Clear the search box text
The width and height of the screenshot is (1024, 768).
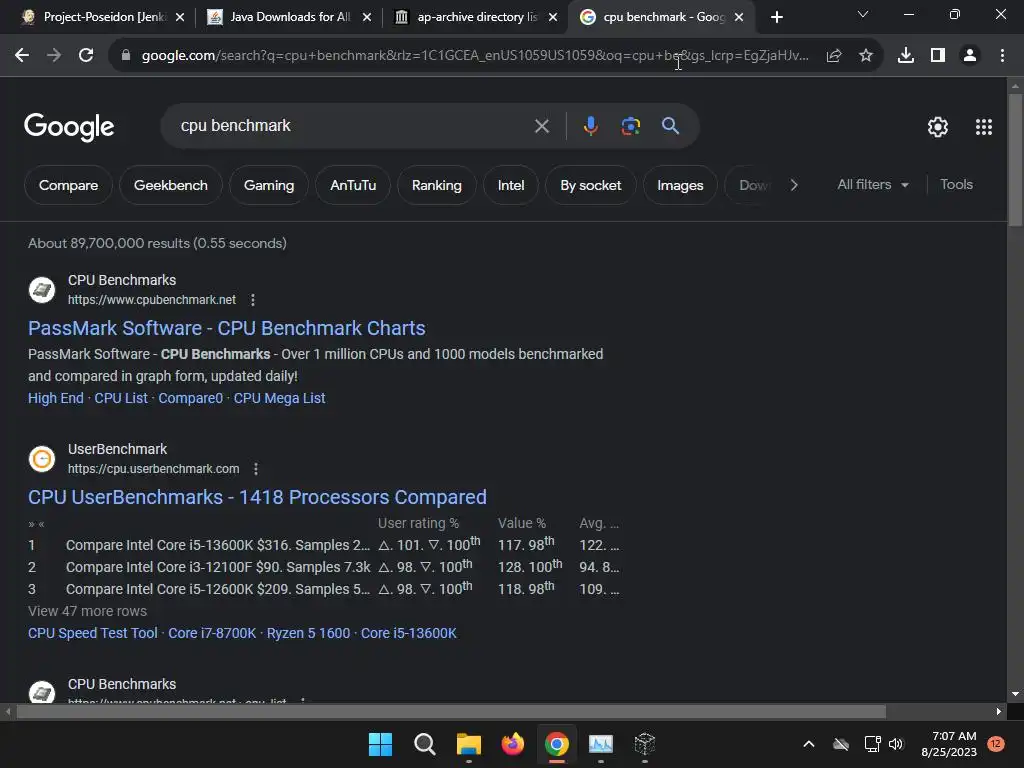coord(542,126)
